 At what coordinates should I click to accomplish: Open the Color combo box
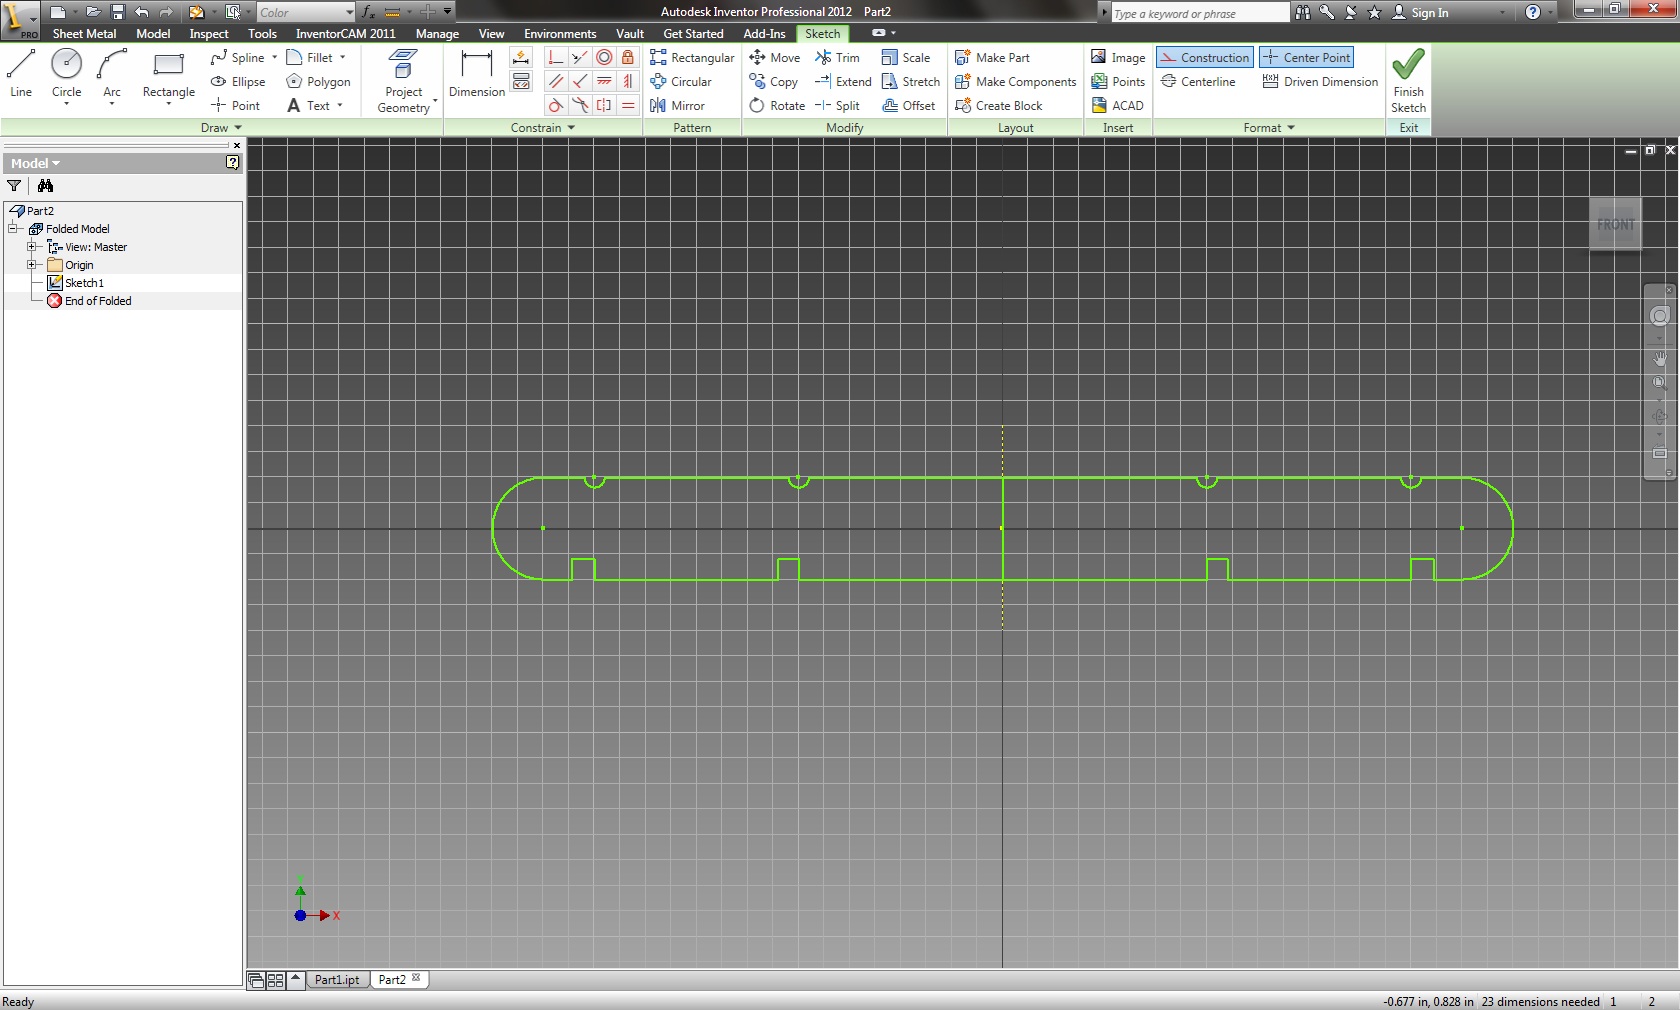(306, 13)
